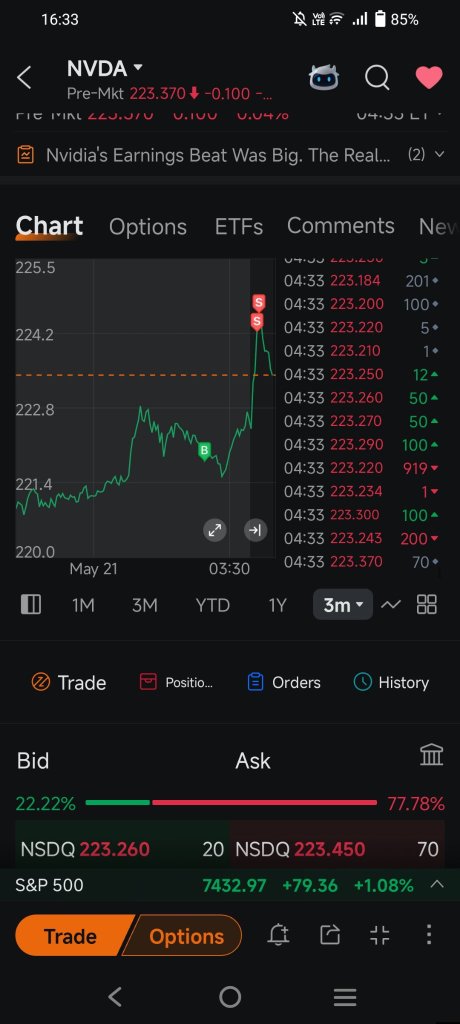This screenshot has width=460, height=1024.
Task: Expand the S&P 500 index bar
Action: (x=437, y=885)
